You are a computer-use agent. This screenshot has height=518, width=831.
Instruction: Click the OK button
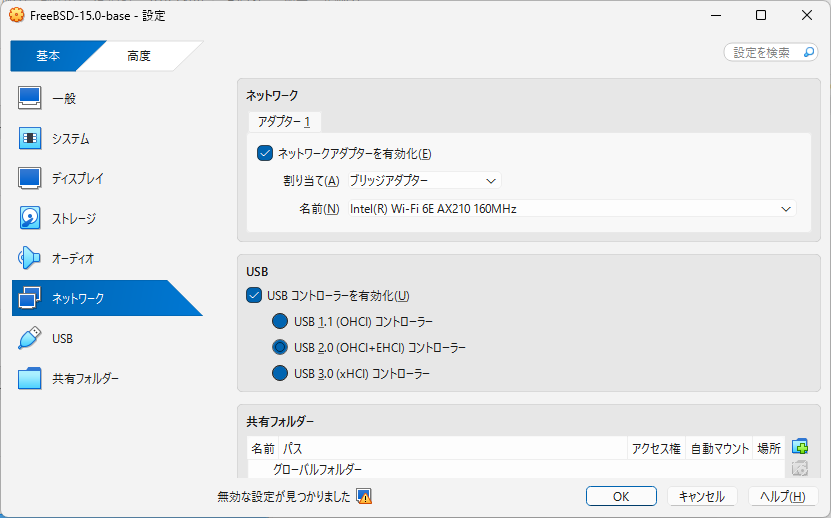coord(621,497)
